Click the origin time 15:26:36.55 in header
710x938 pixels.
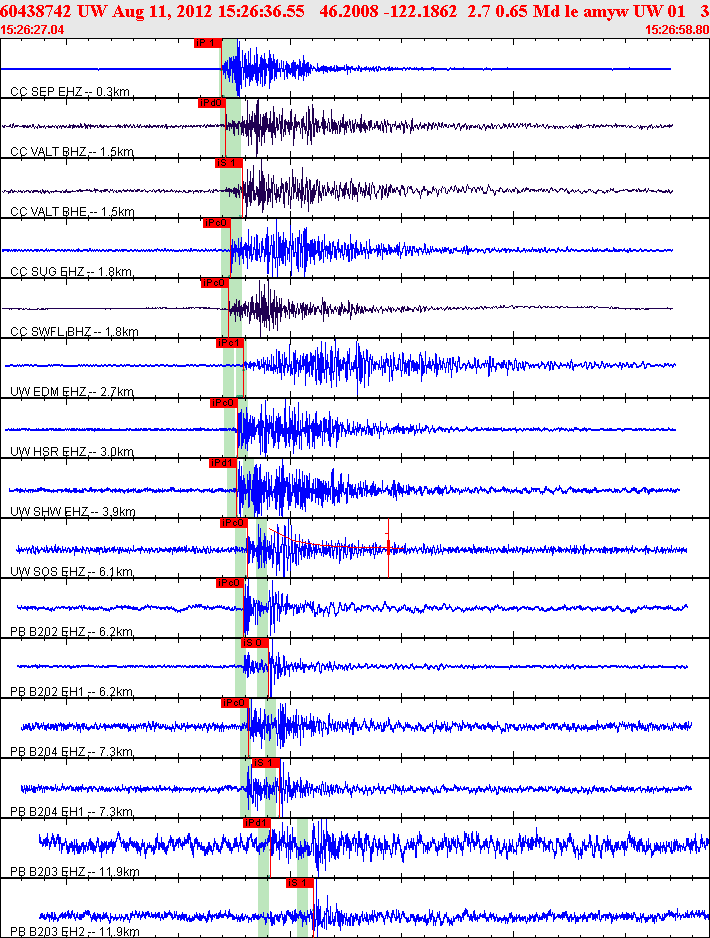[261, 11]
